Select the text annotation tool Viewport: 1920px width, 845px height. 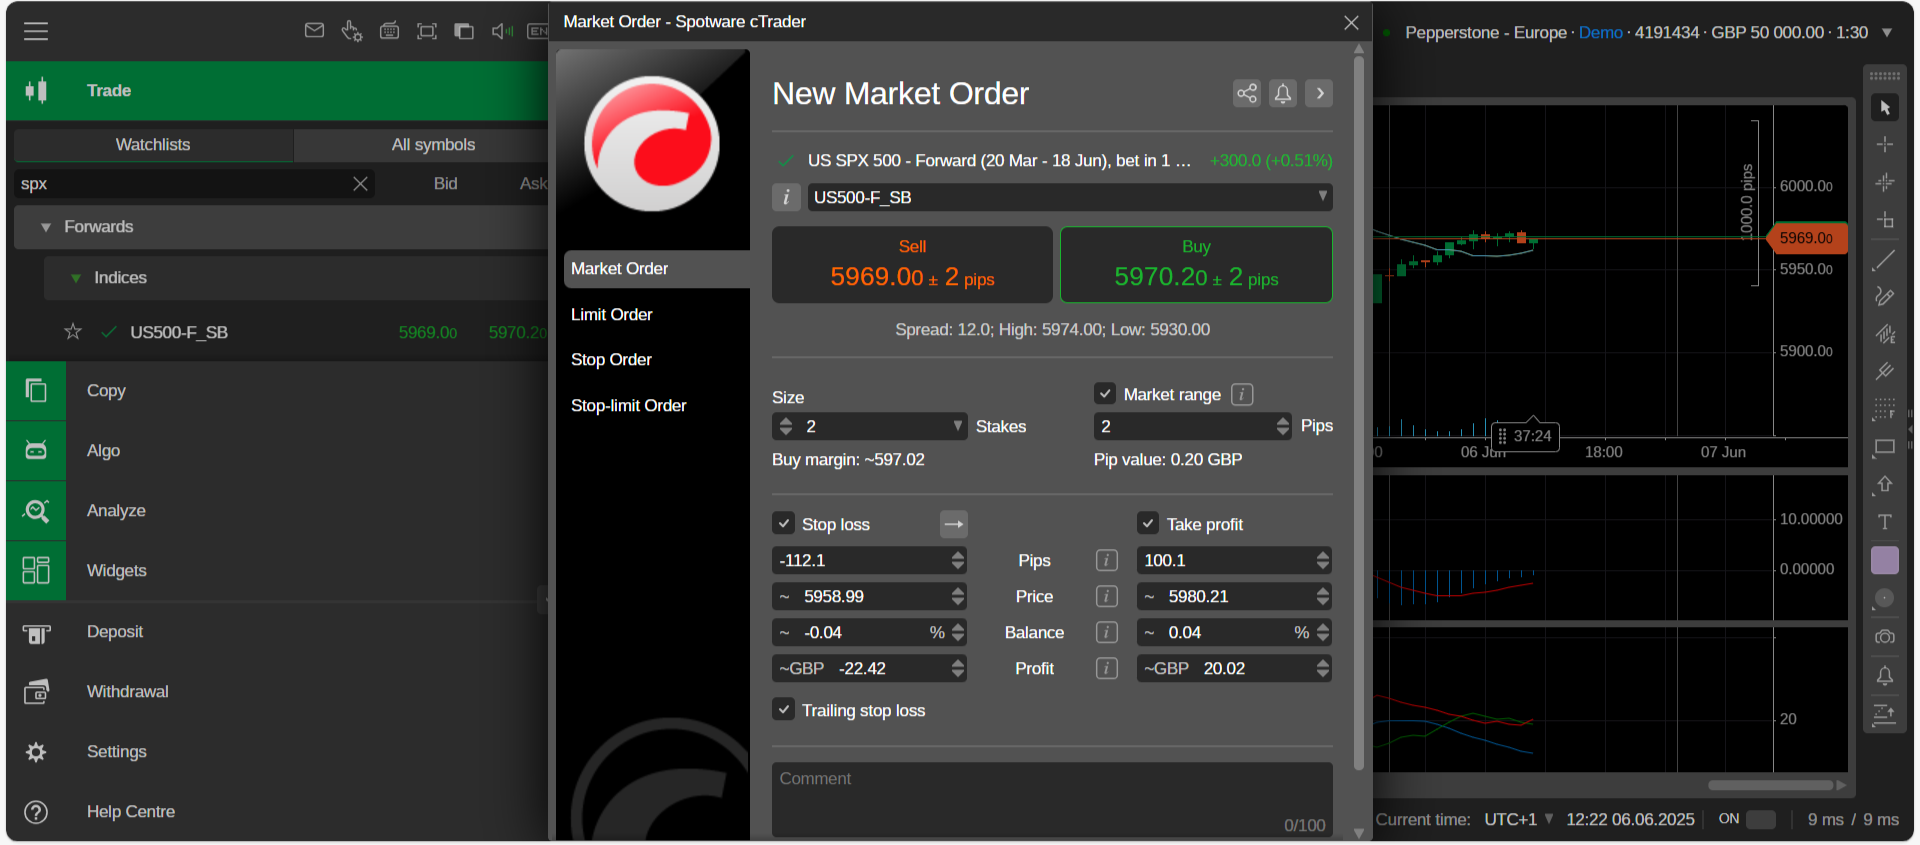coord(1885,522)
